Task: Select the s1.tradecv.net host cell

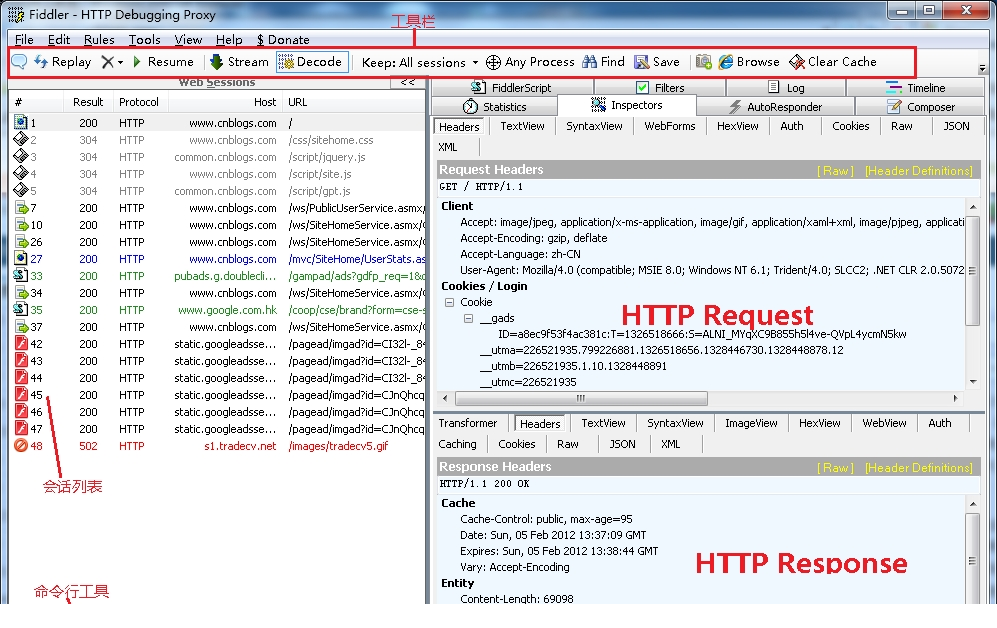Action: [240, 446]
